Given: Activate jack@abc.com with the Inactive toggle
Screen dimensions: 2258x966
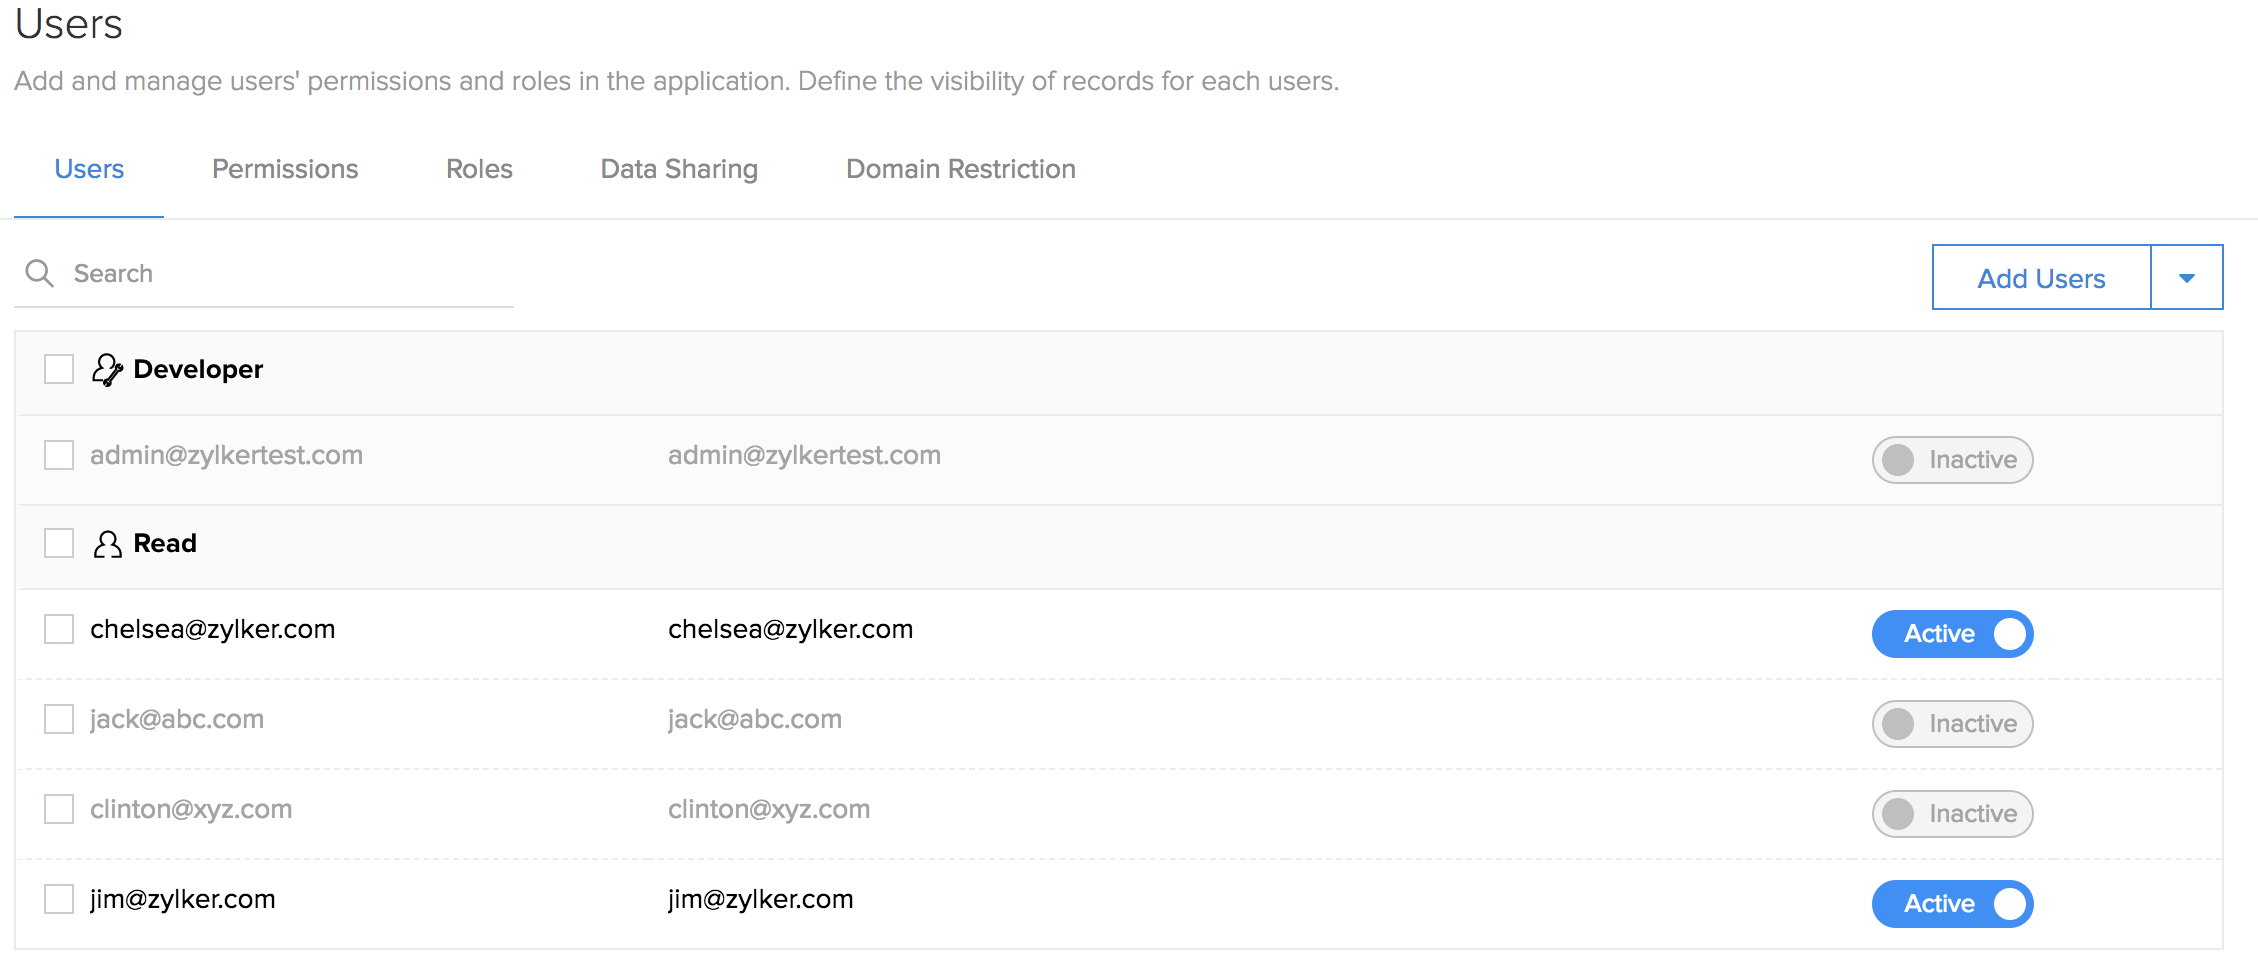Looking at the screenshot, I should 1952,724.
